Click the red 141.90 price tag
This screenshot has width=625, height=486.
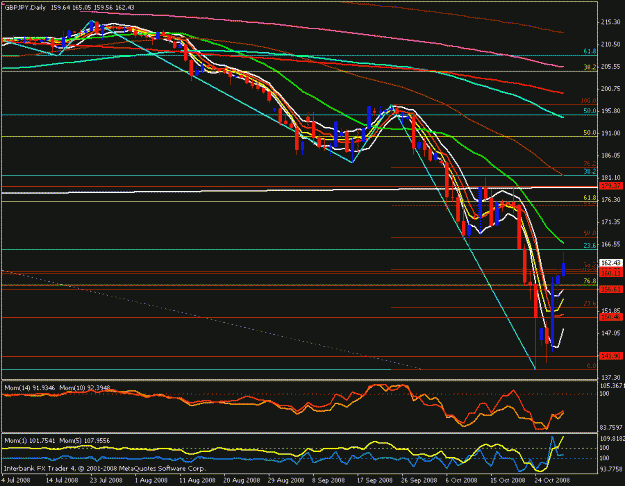tap(611, 356)
